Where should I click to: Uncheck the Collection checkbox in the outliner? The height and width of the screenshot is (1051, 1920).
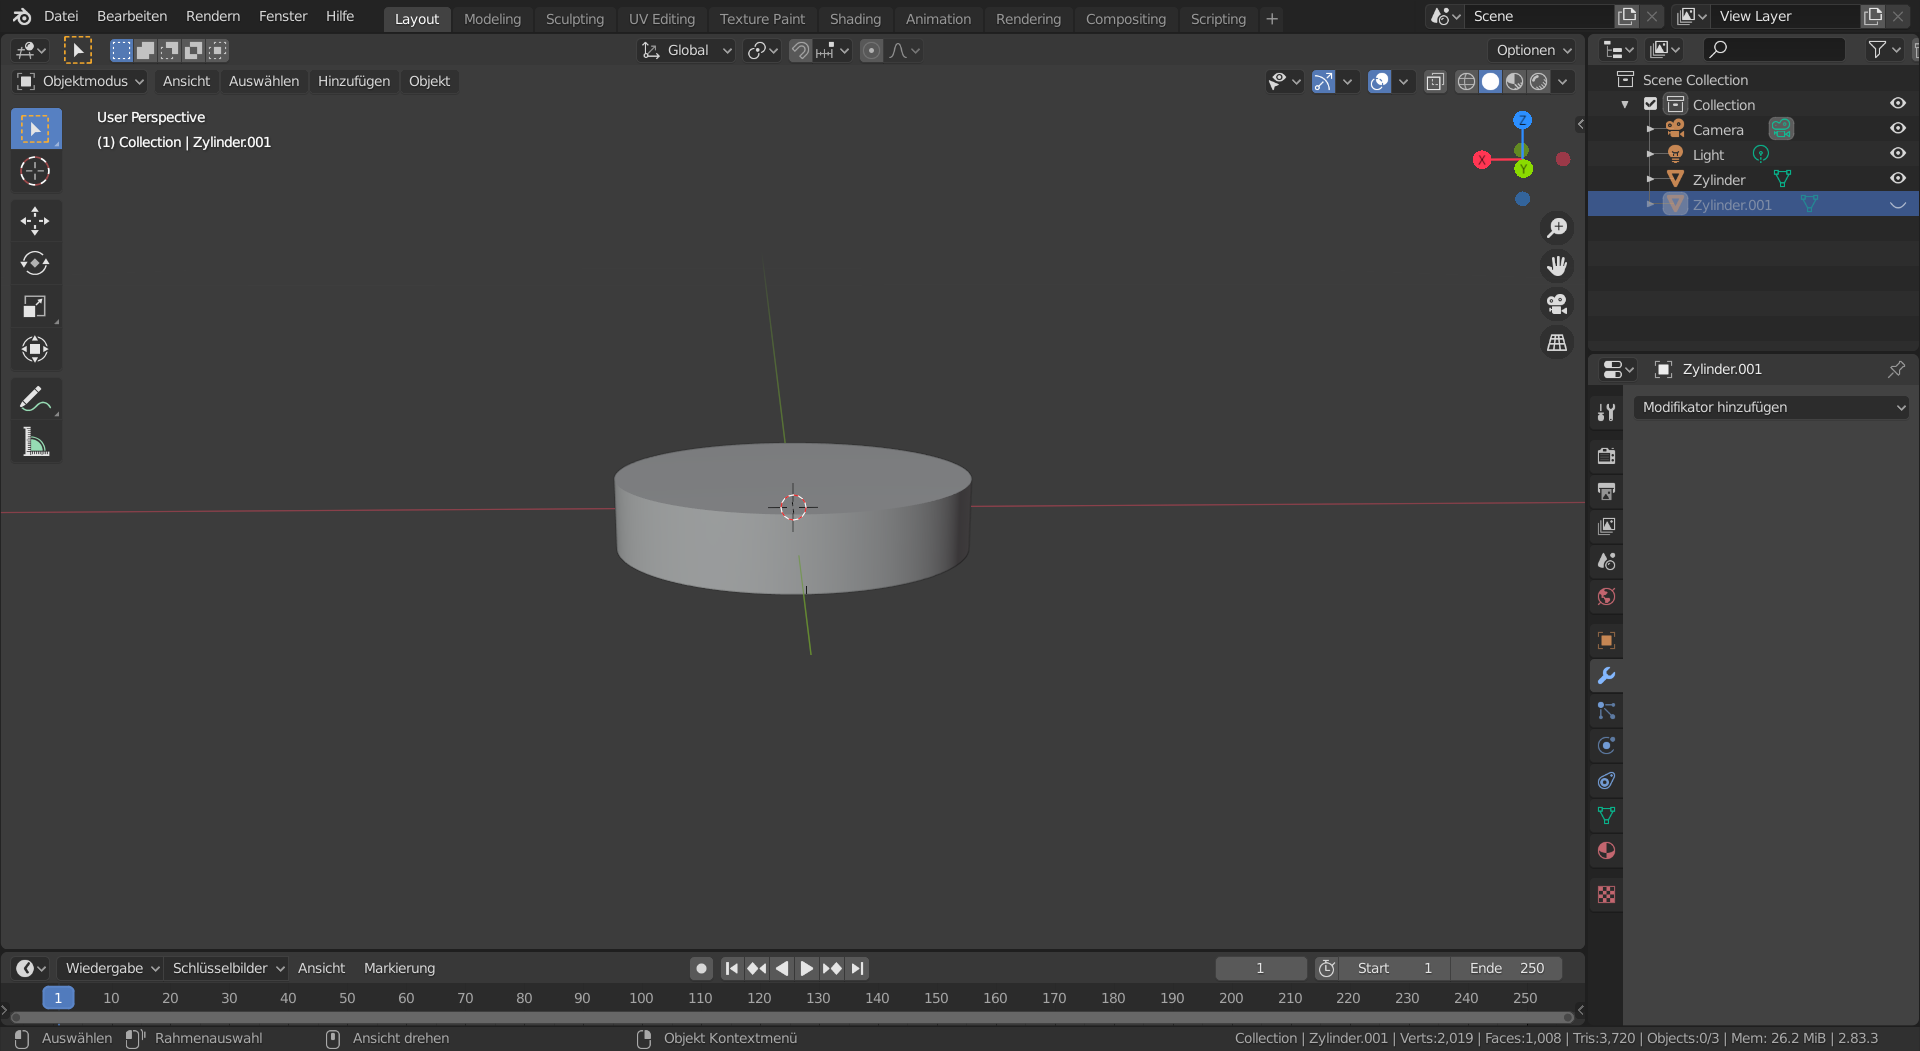tap(1651, 104)
